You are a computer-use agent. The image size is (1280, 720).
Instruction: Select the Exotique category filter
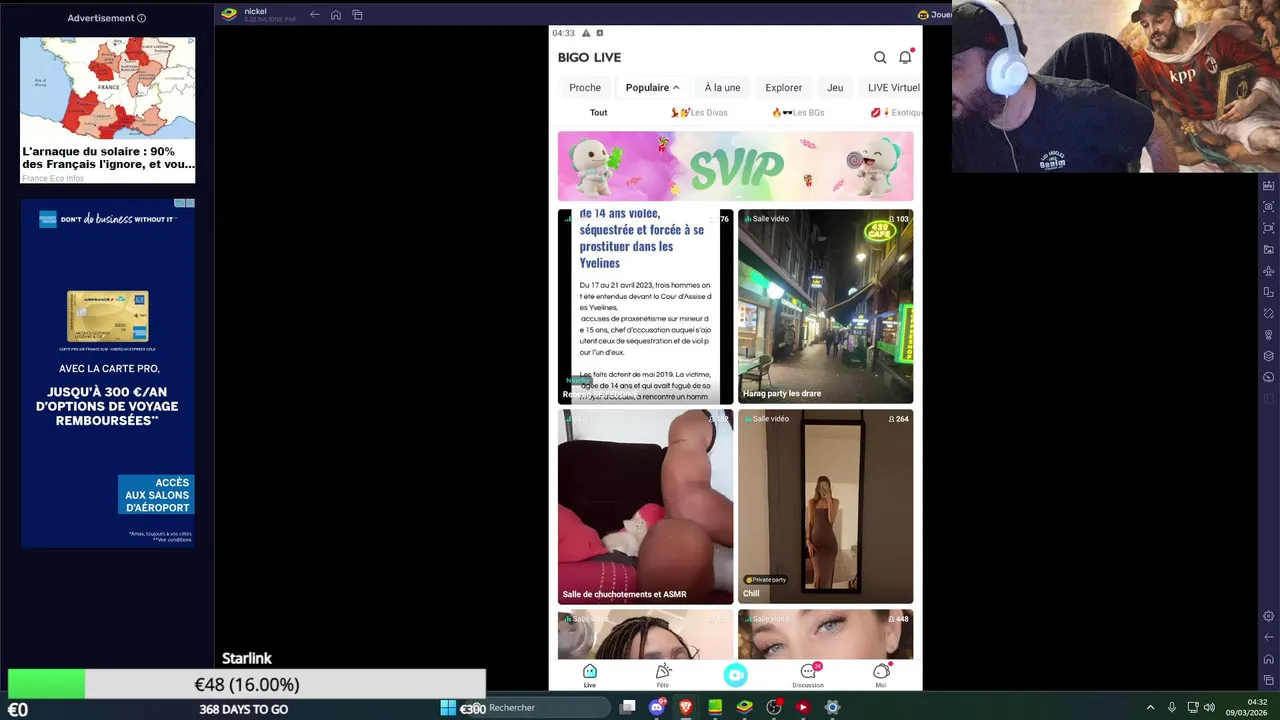click(x=896, y=113)
